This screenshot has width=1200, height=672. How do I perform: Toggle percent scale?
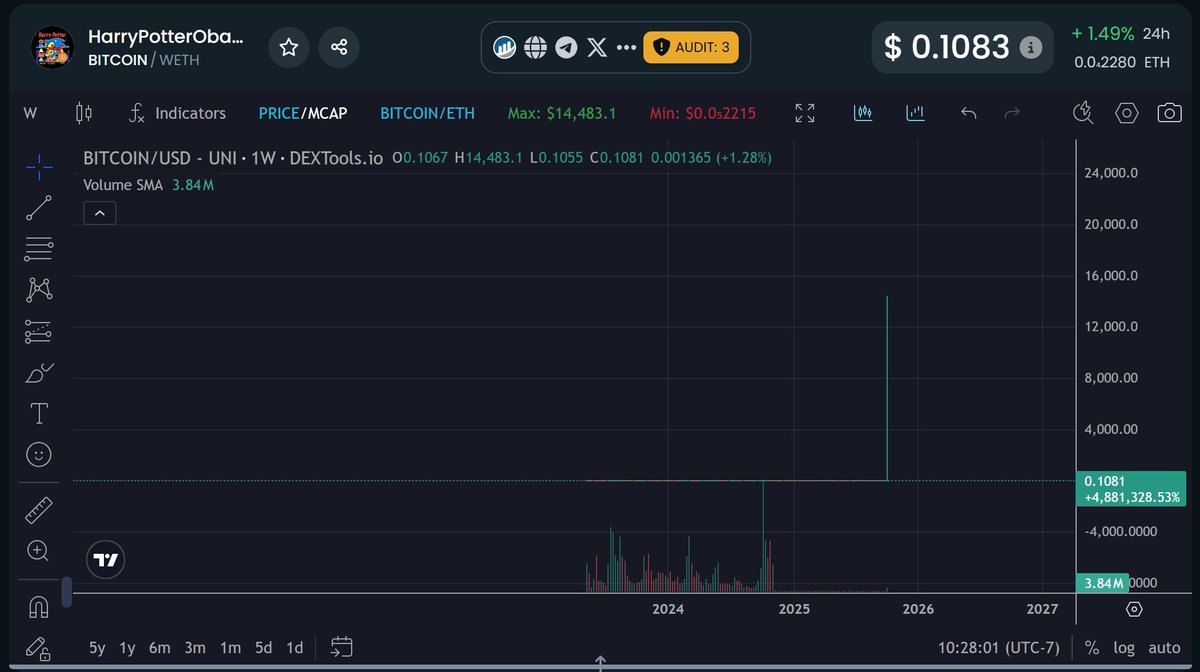point(1091,648)
